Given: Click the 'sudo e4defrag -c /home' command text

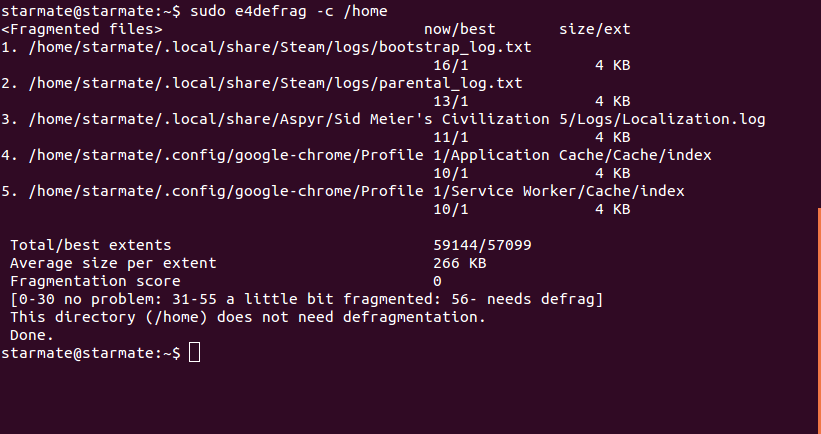Looking at the screenshot, I should click(289, 11).
